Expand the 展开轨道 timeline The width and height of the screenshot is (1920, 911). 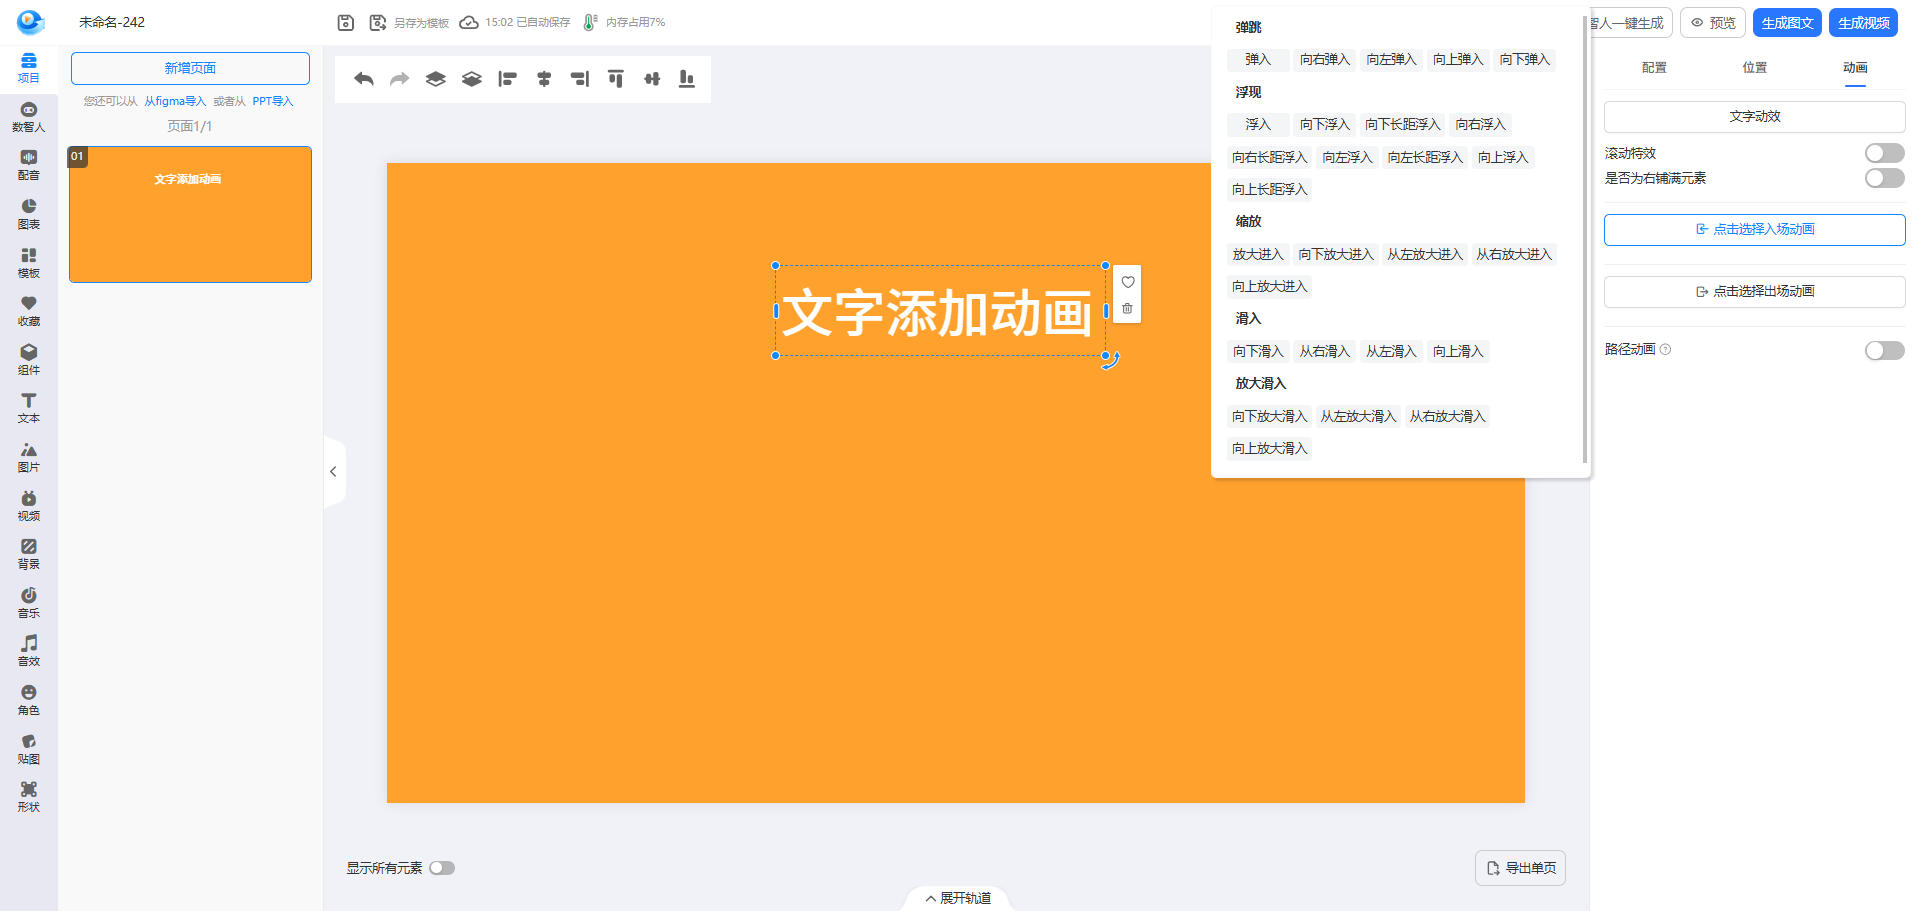pyautogui.click(x=958, y=898)
